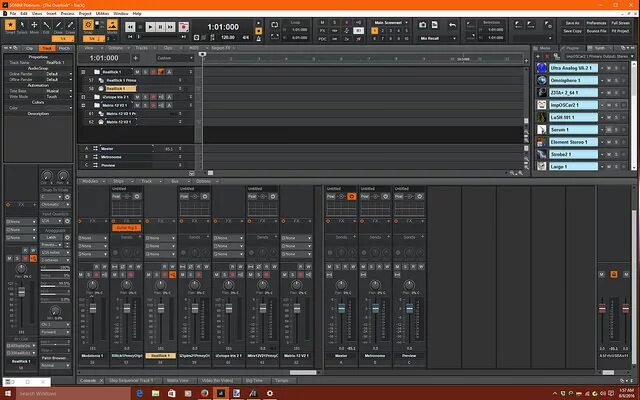Expand the iZotope Iris 2 1 folder
The width and height of the screenshot is (640, 400).
tap(83, 97)
